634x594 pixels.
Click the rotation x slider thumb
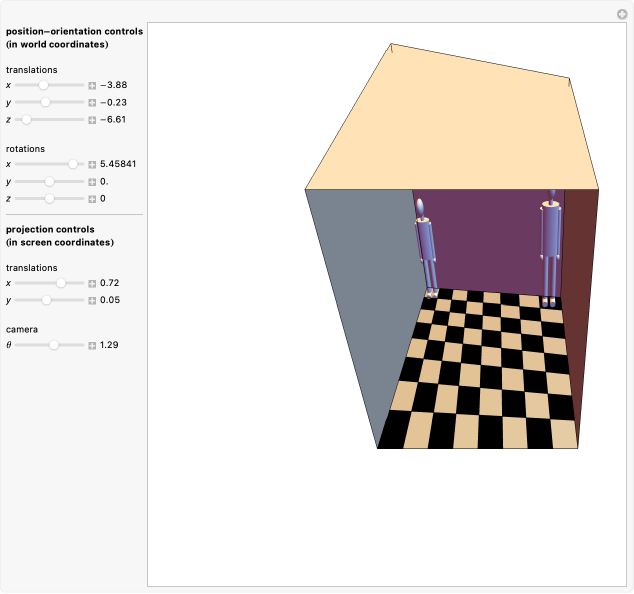tap(73, 164)
